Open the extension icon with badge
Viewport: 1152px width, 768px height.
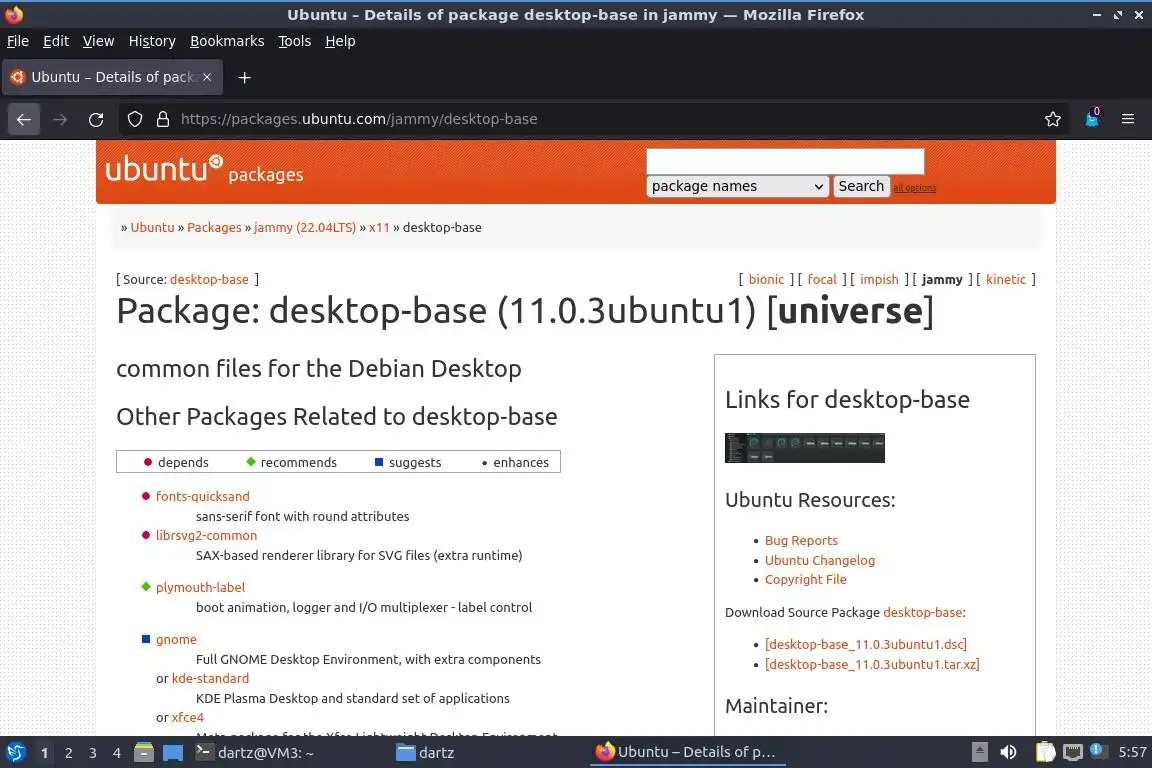point(1092,118)
